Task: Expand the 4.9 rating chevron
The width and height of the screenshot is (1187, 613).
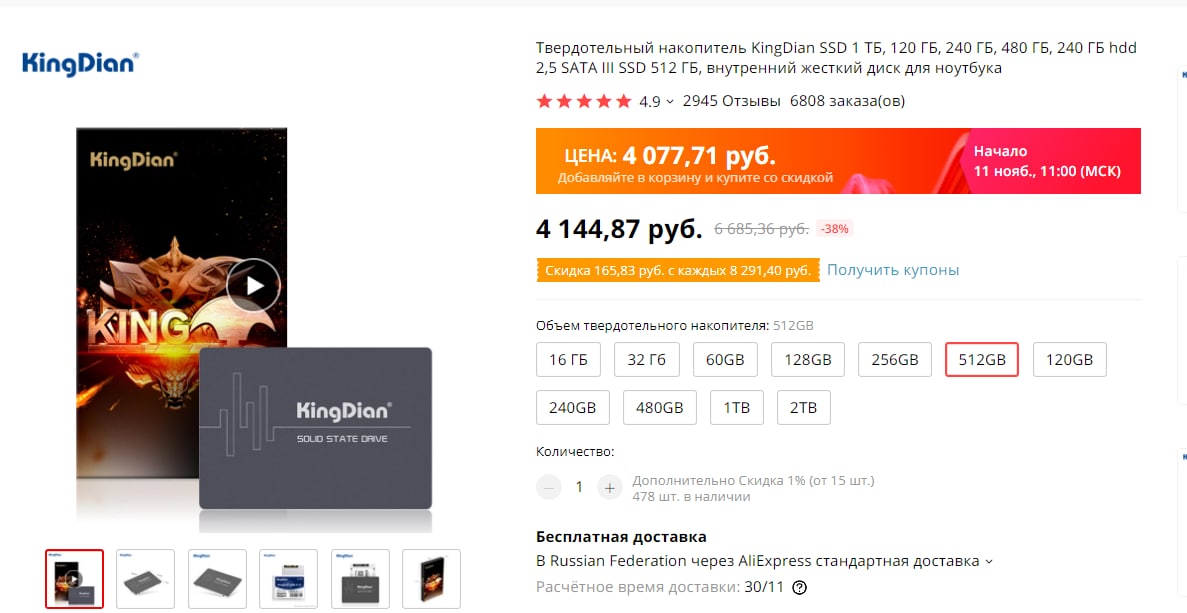Action: click(670, 102)
